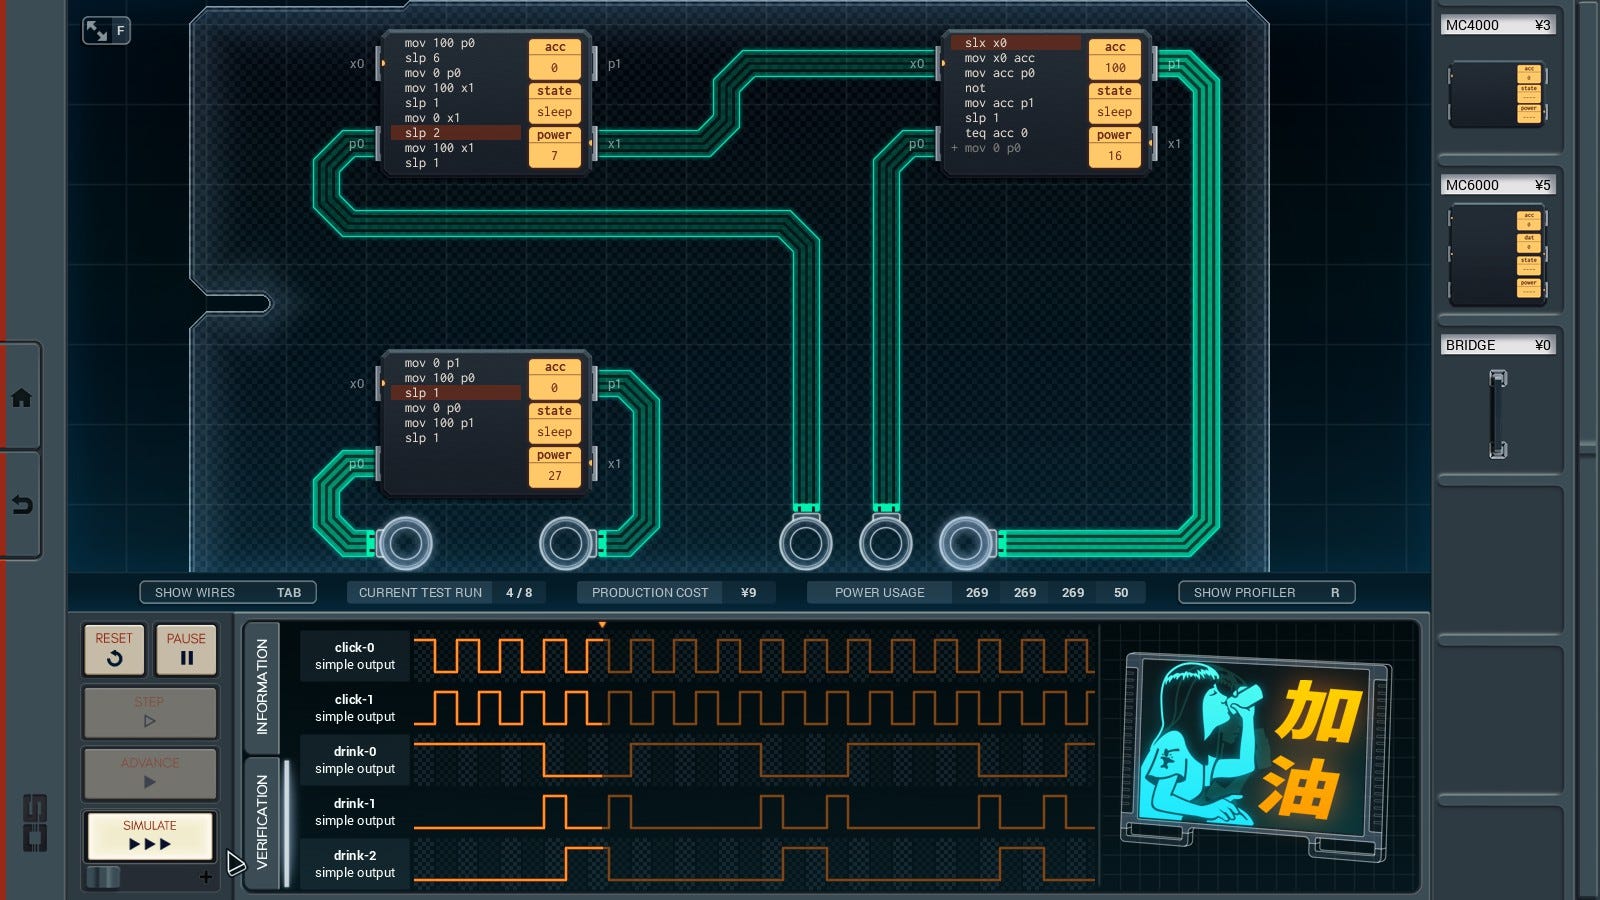Click the MC6000 ¥5 label
Screen dimensions: 1600x900
1498,185
